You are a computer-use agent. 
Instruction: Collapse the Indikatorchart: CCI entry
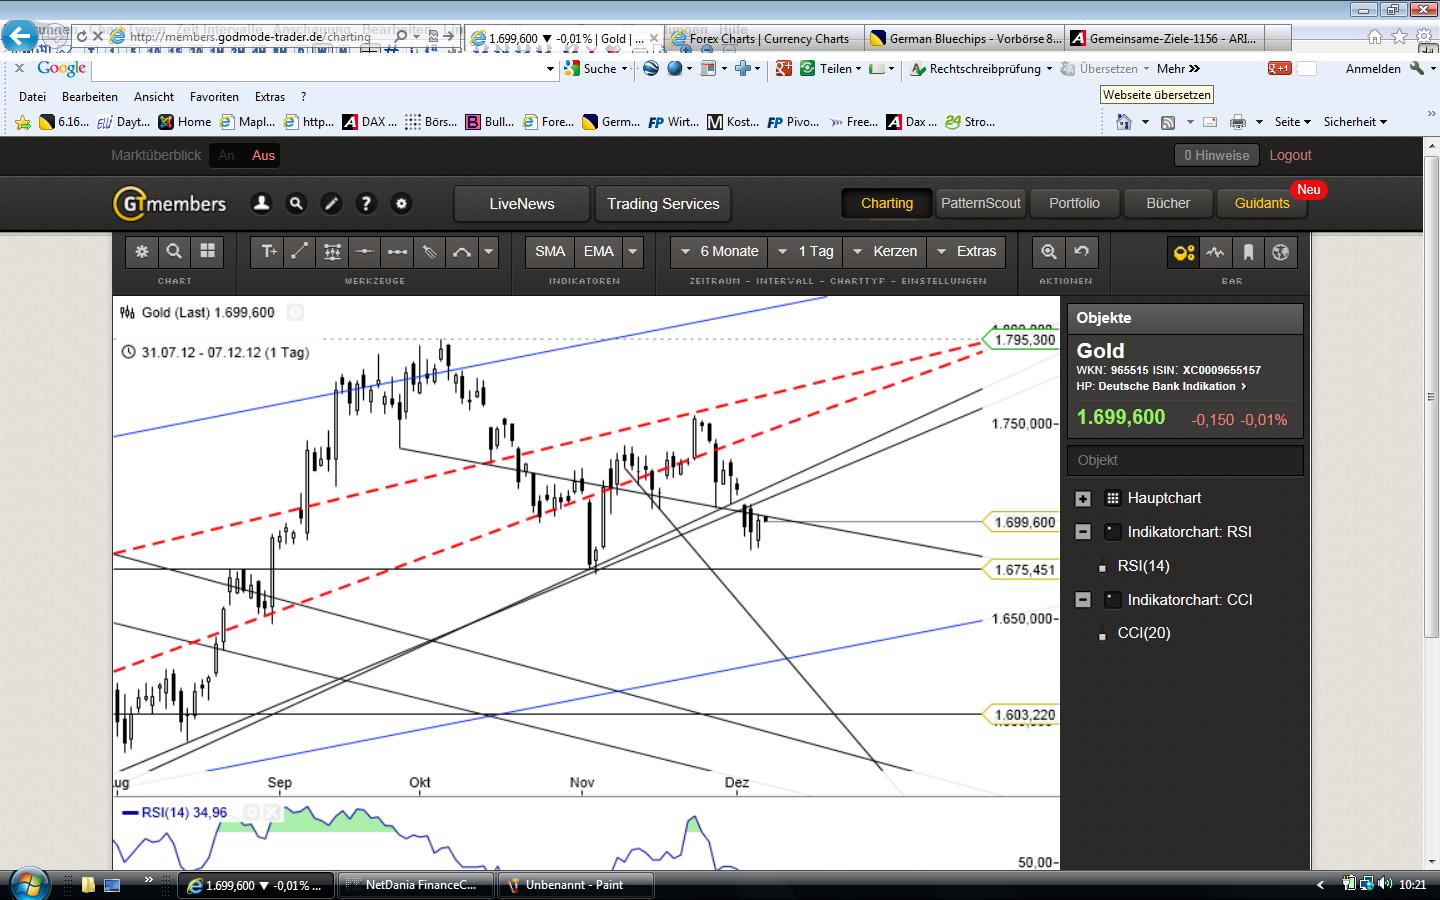pyautogui.click(x=1083, y=600)
